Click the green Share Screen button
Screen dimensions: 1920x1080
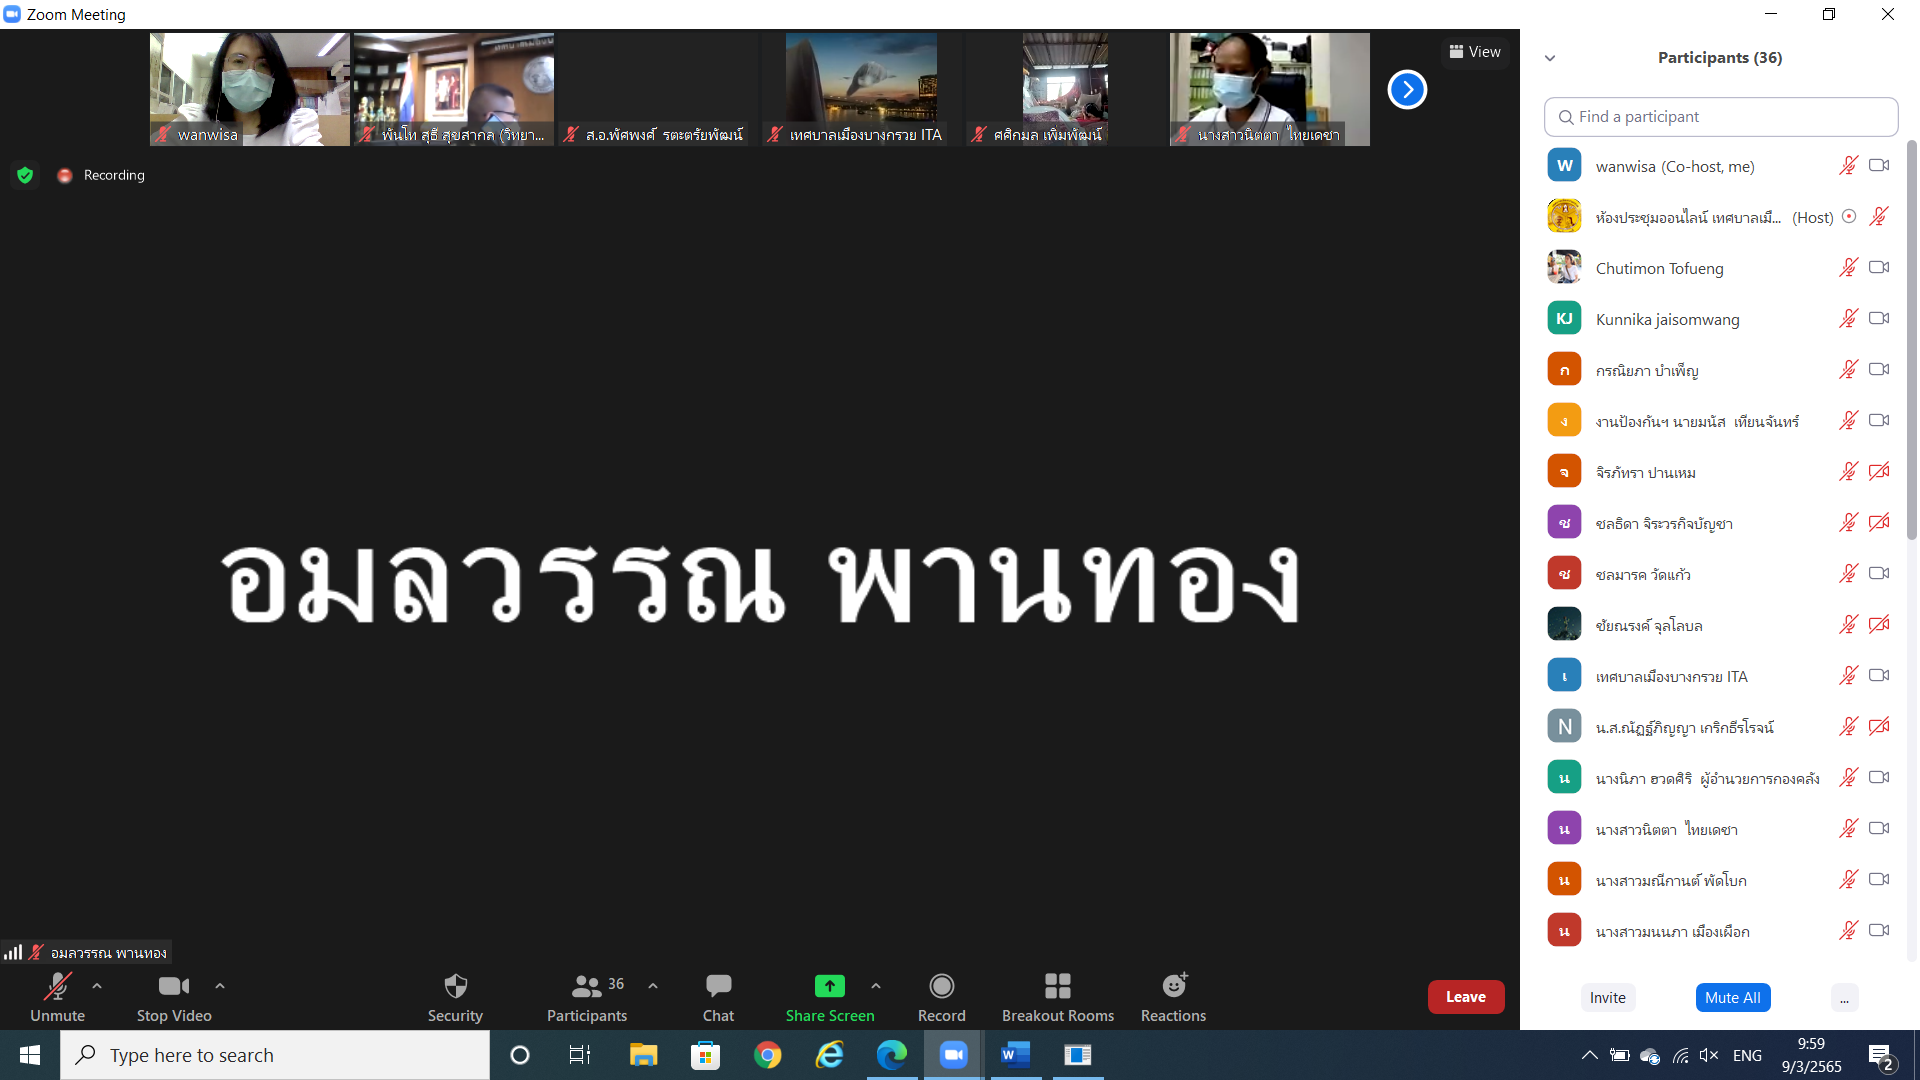coord(830,997)
